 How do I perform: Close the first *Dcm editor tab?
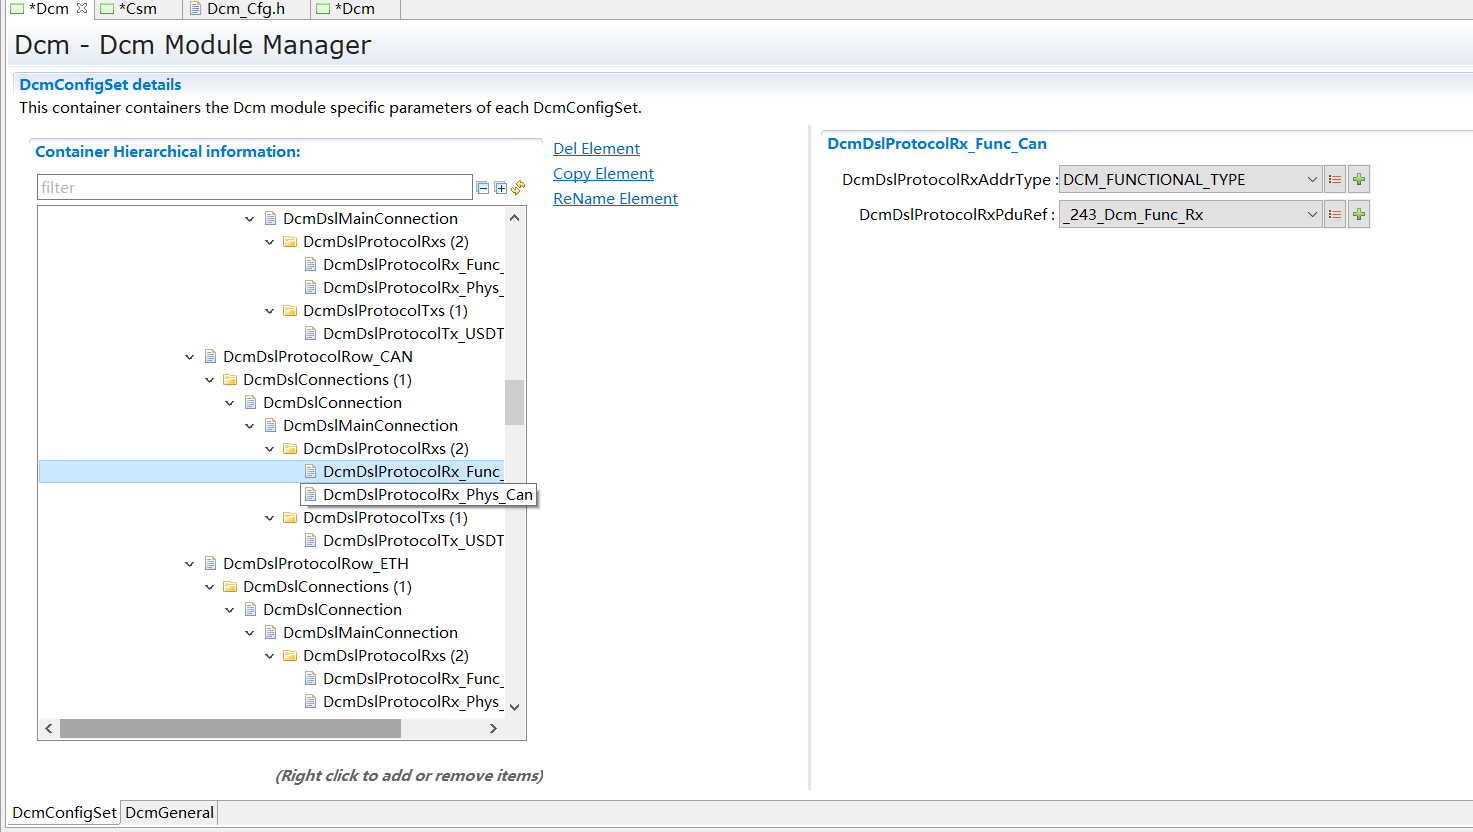[x=82, y=8]
